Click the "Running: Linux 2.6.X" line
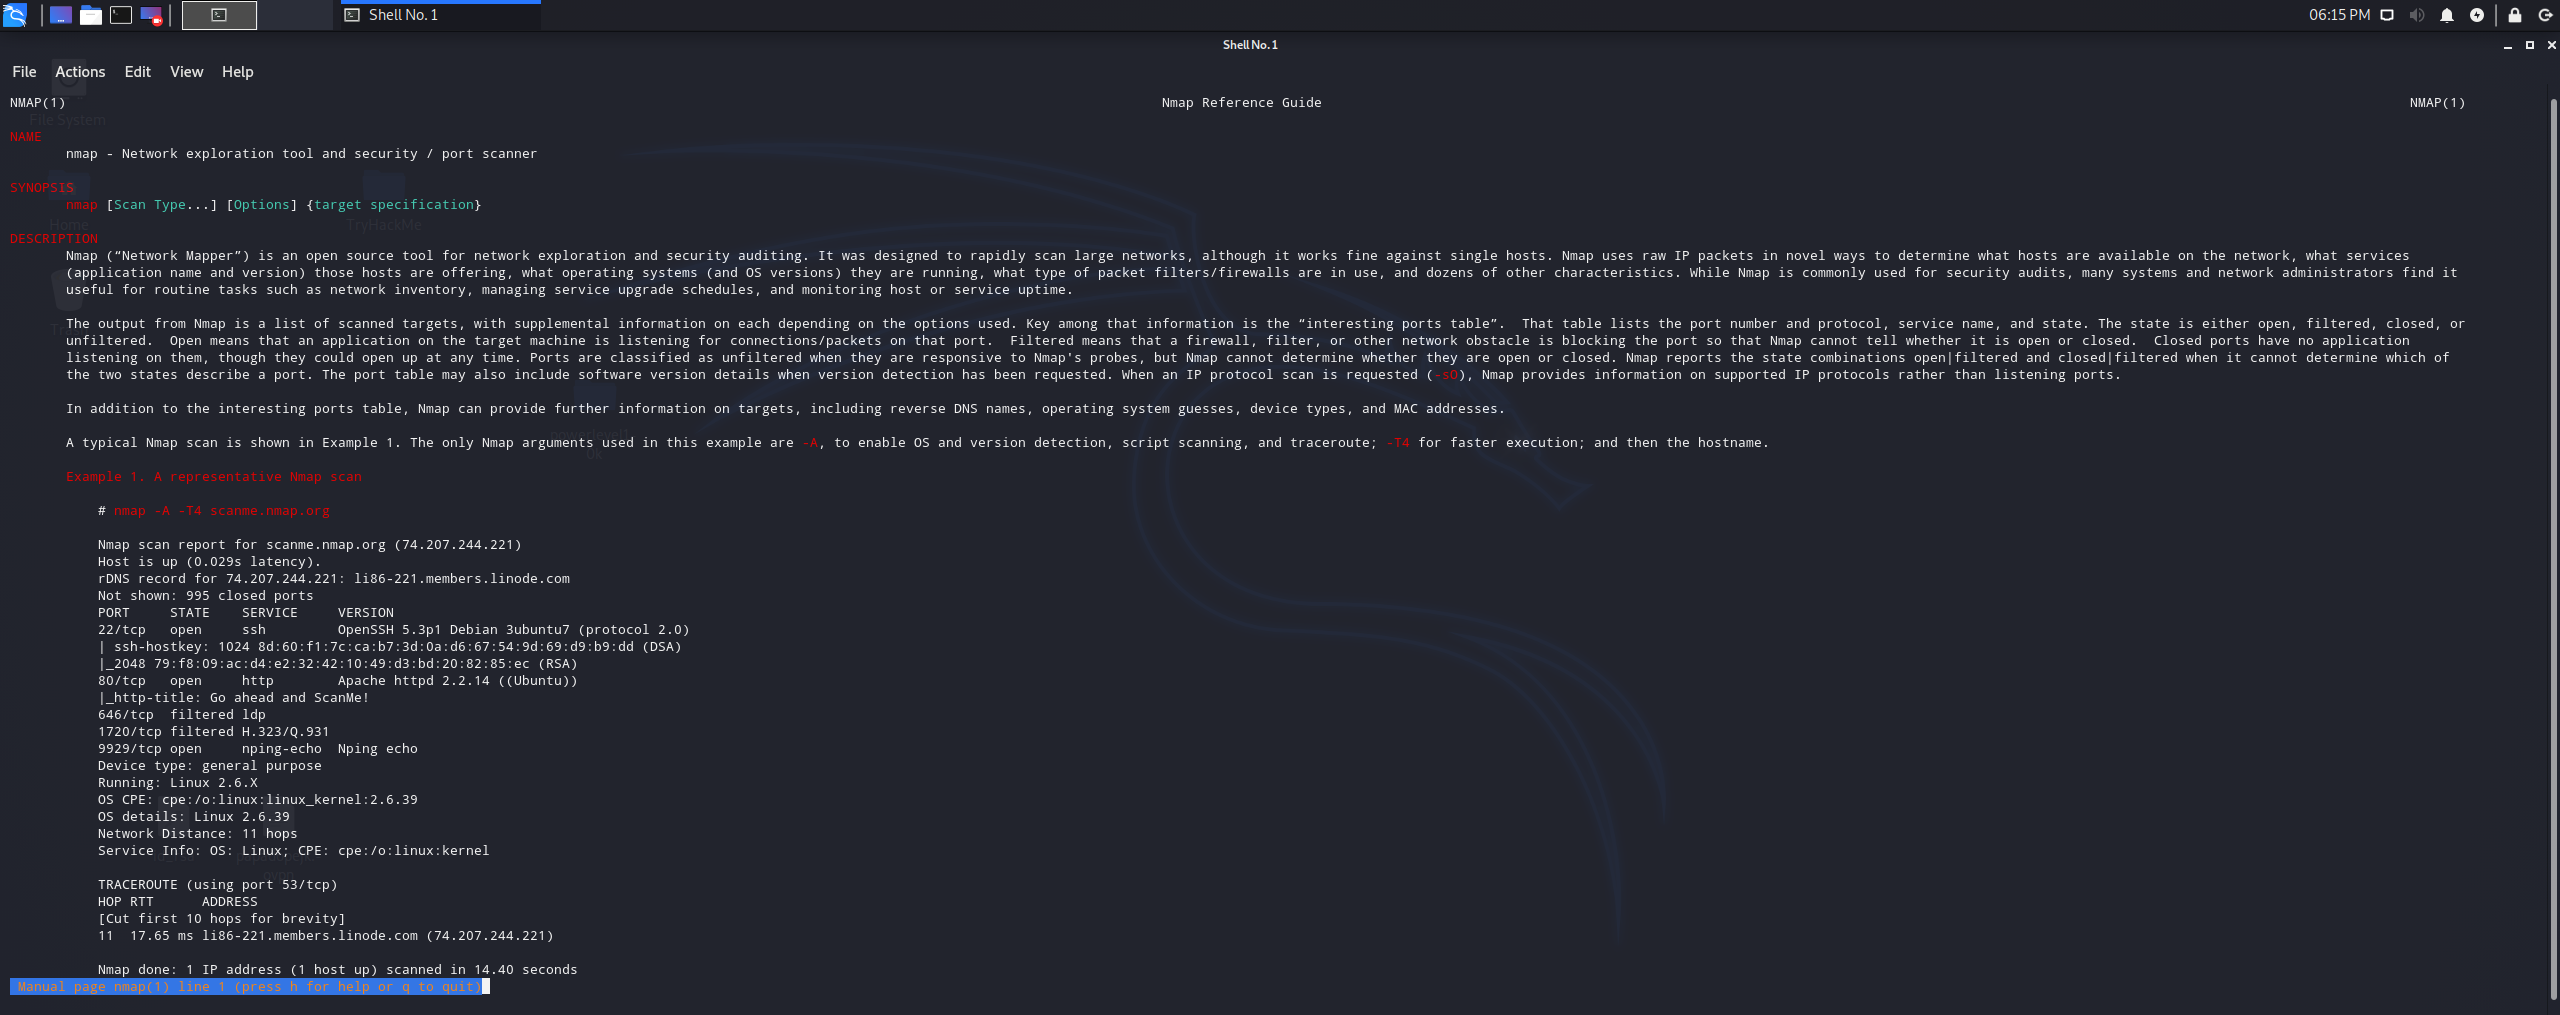This screenshot has width=2560, height=1015. [178, 783]
